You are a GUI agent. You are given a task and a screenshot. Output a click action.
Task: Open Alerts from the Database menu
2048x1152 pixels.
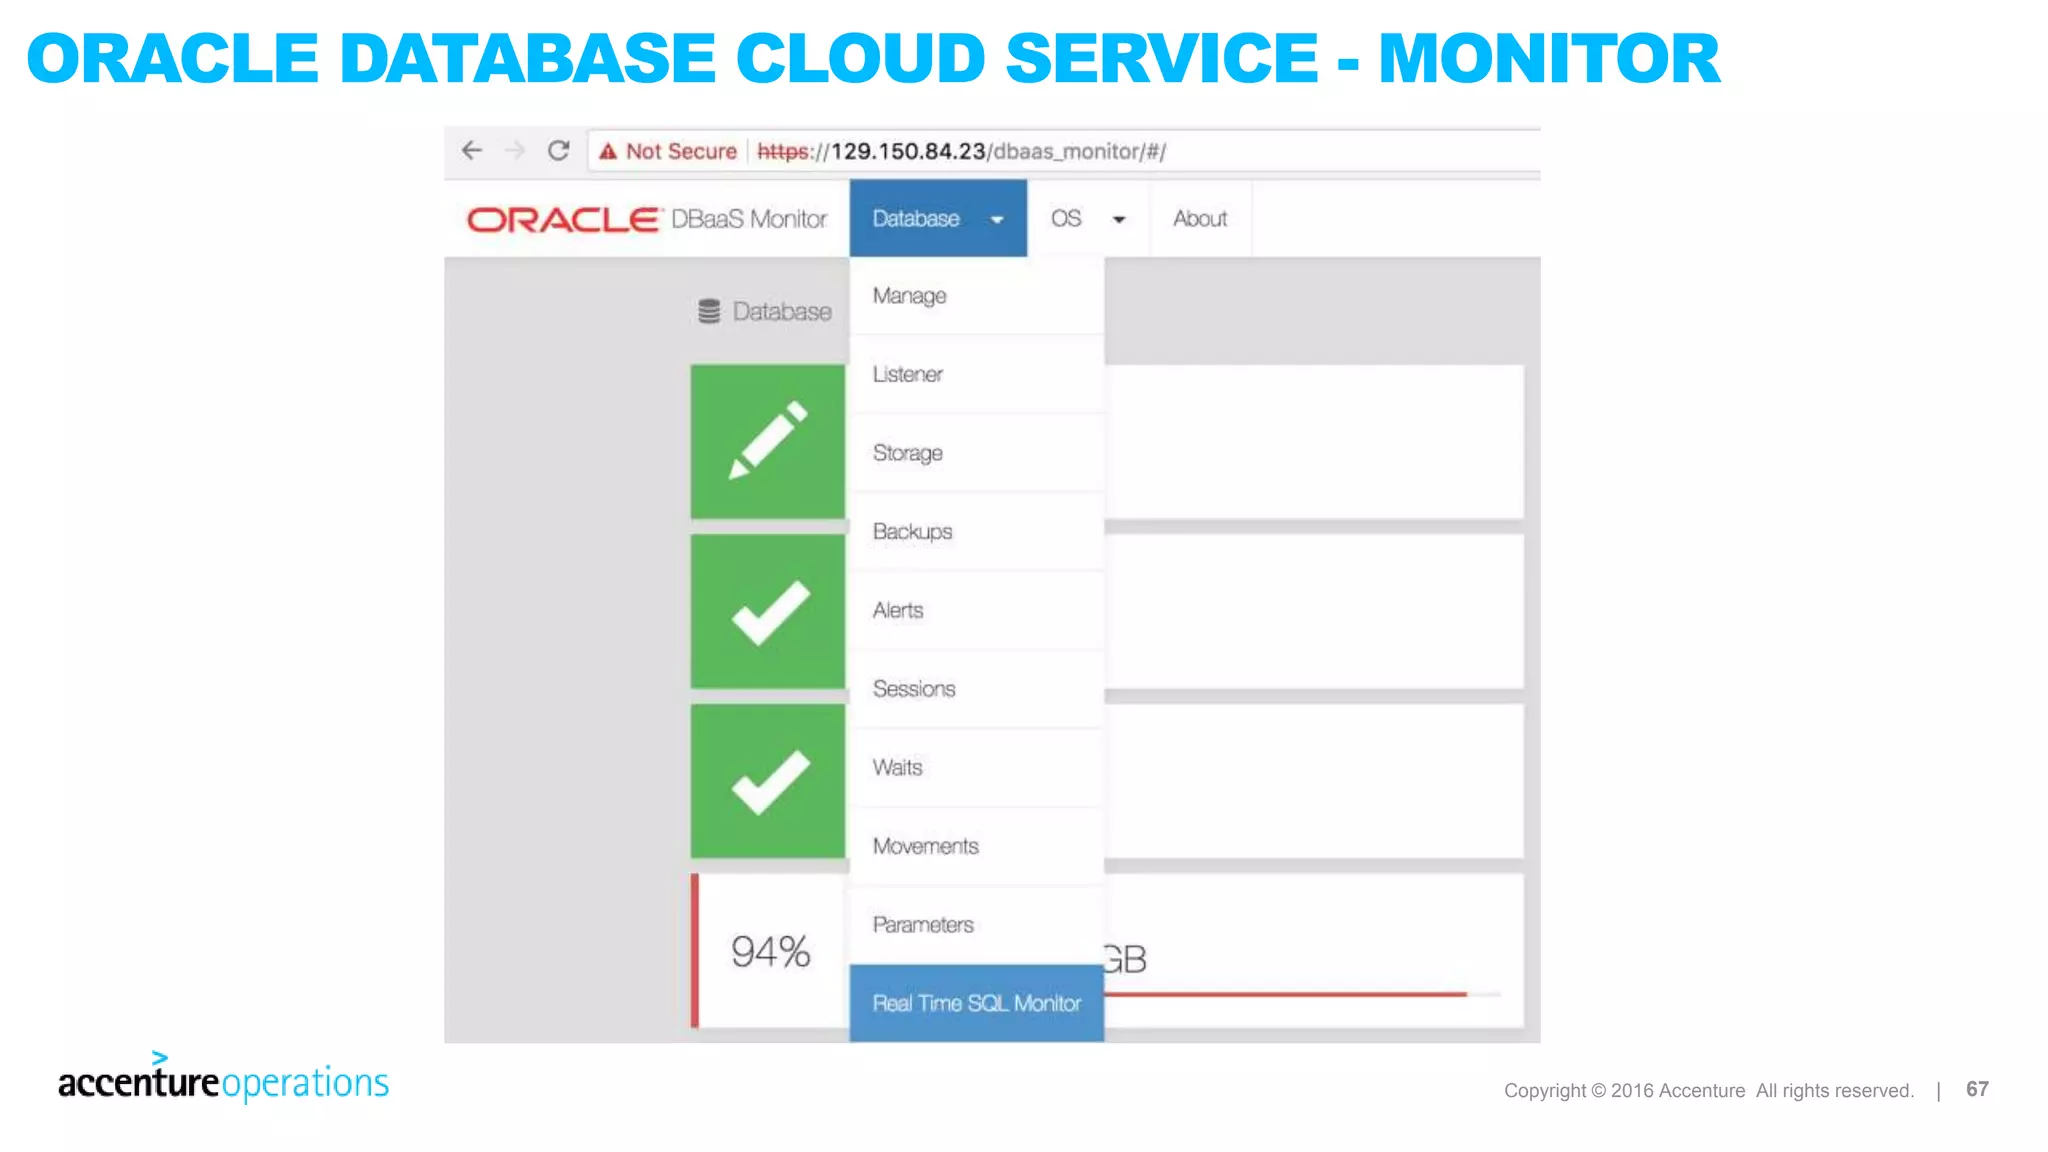[977, 610]
